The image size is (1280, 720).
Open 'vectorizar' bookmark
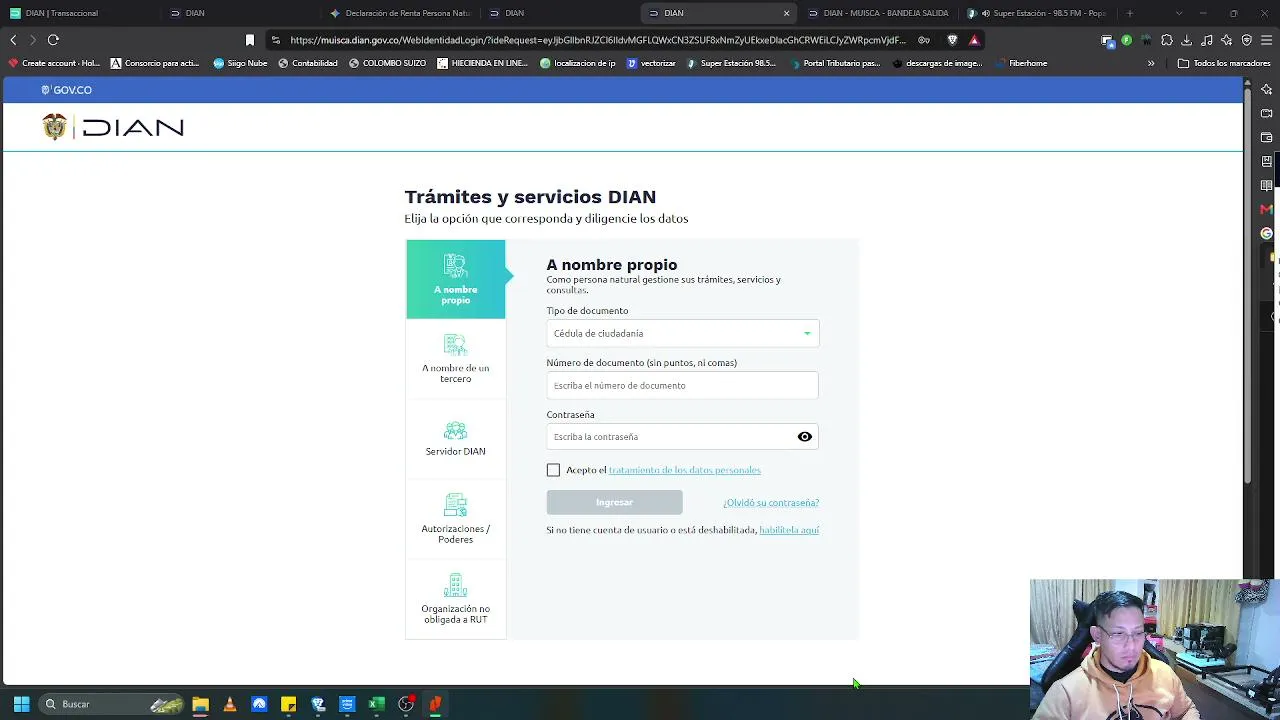click(651, 63)
